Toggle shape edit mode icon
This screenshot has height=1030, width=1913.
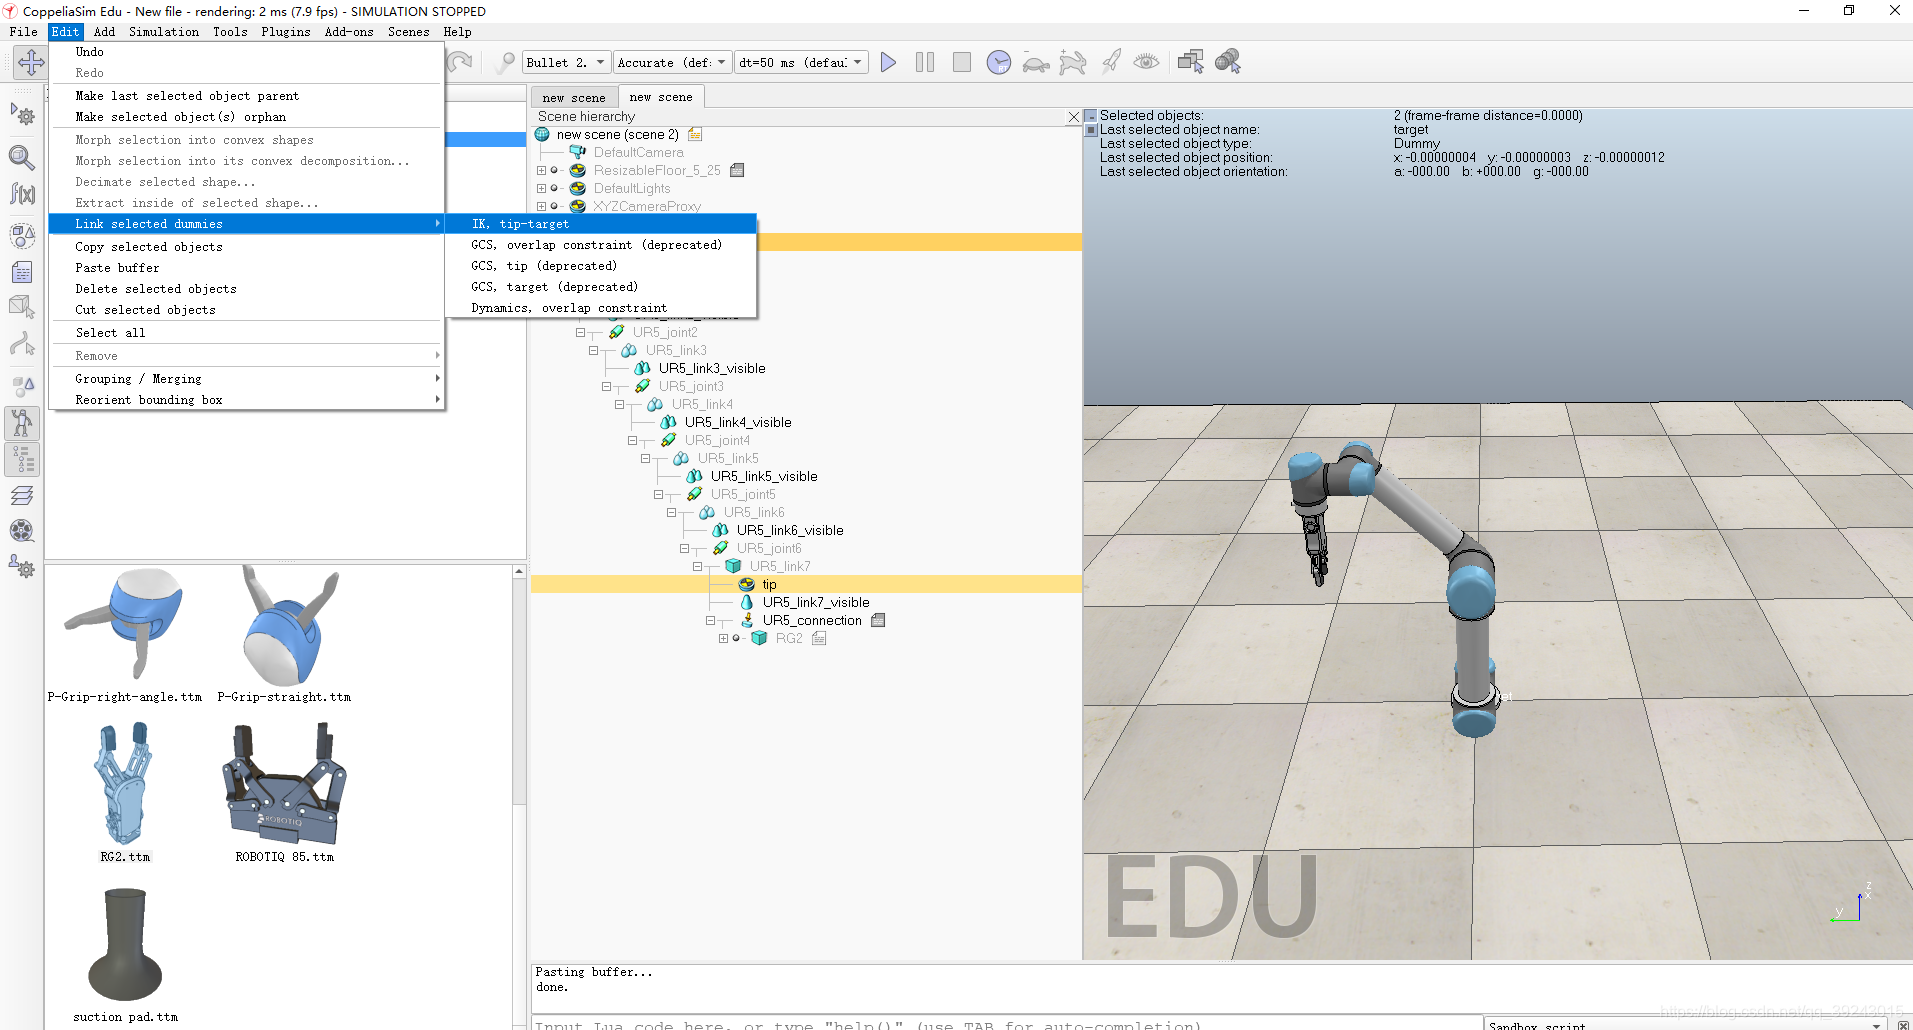pos(22,307)
